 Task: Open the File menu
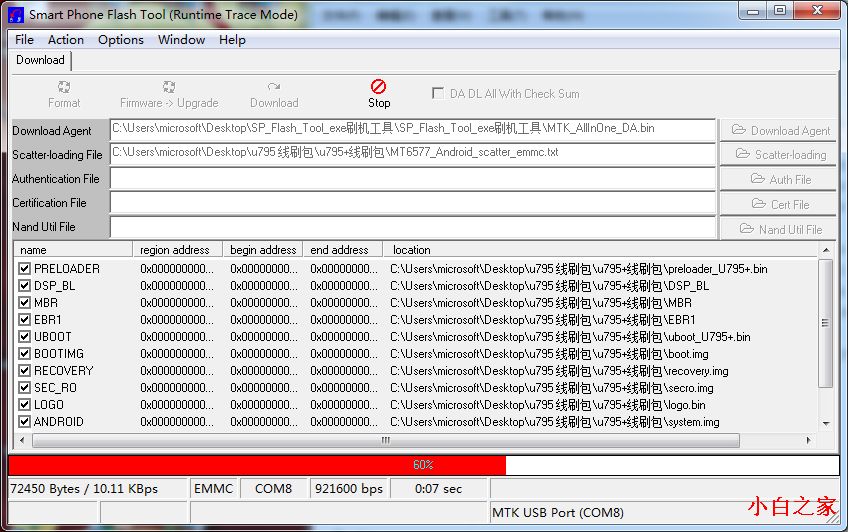point(24,39)
